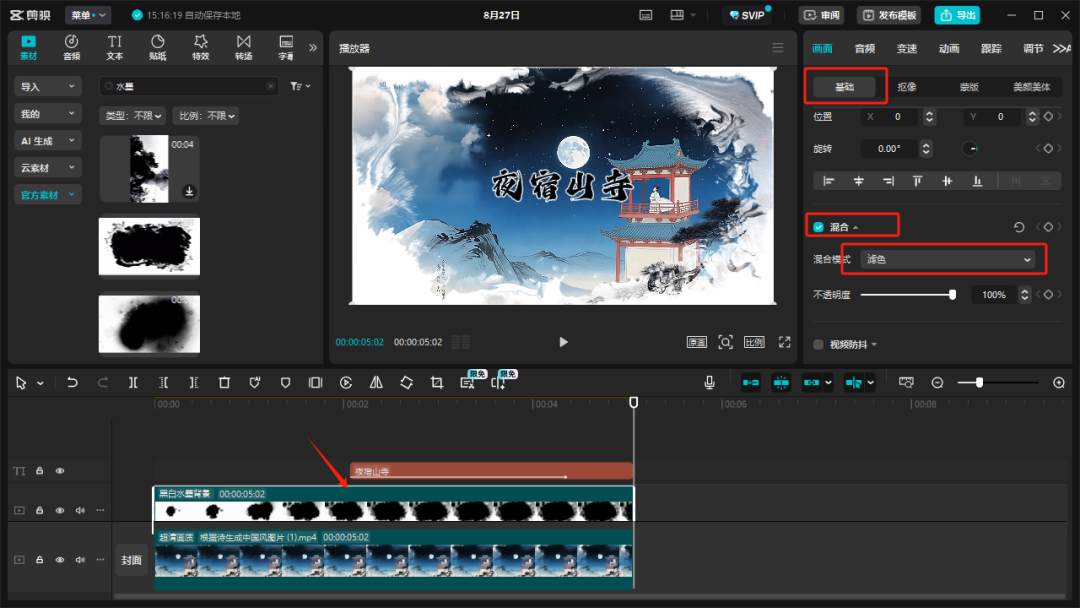The height and width of the screenshot is (608, 1080).
Task: Select the crop tool in timeline toolbar
Action: (x=436, y=382)
